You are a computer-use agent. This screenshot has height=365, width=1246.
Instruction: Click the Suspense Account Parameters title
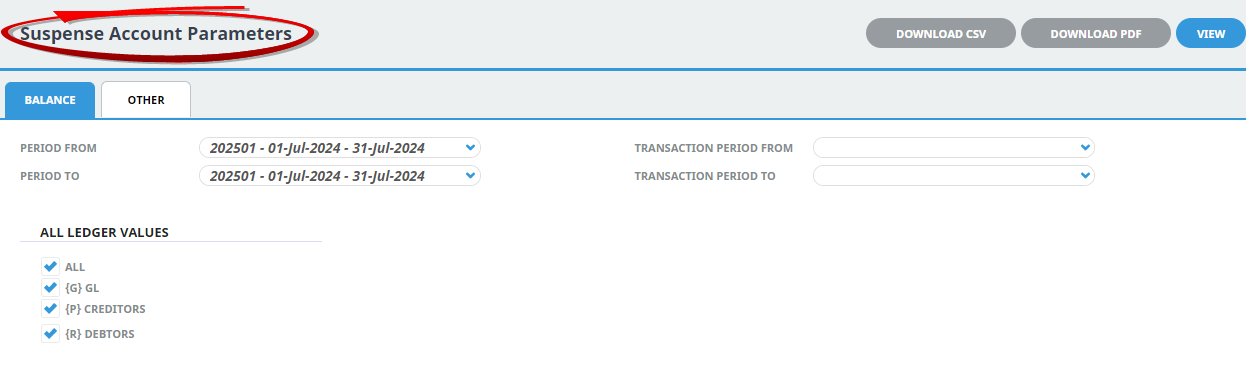point(156,34)
